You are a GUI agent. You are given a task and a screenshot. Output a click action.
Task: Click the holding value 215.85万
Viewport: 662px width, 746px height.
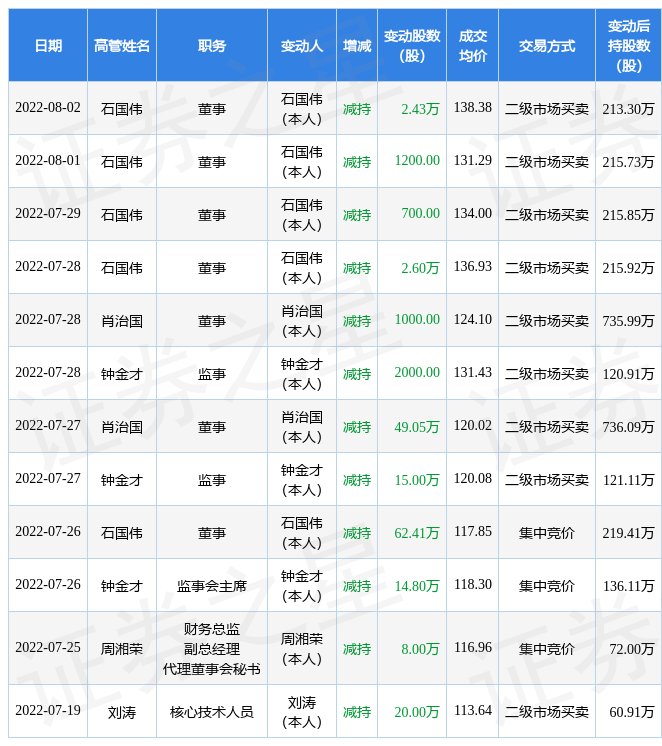coord(628,215)
